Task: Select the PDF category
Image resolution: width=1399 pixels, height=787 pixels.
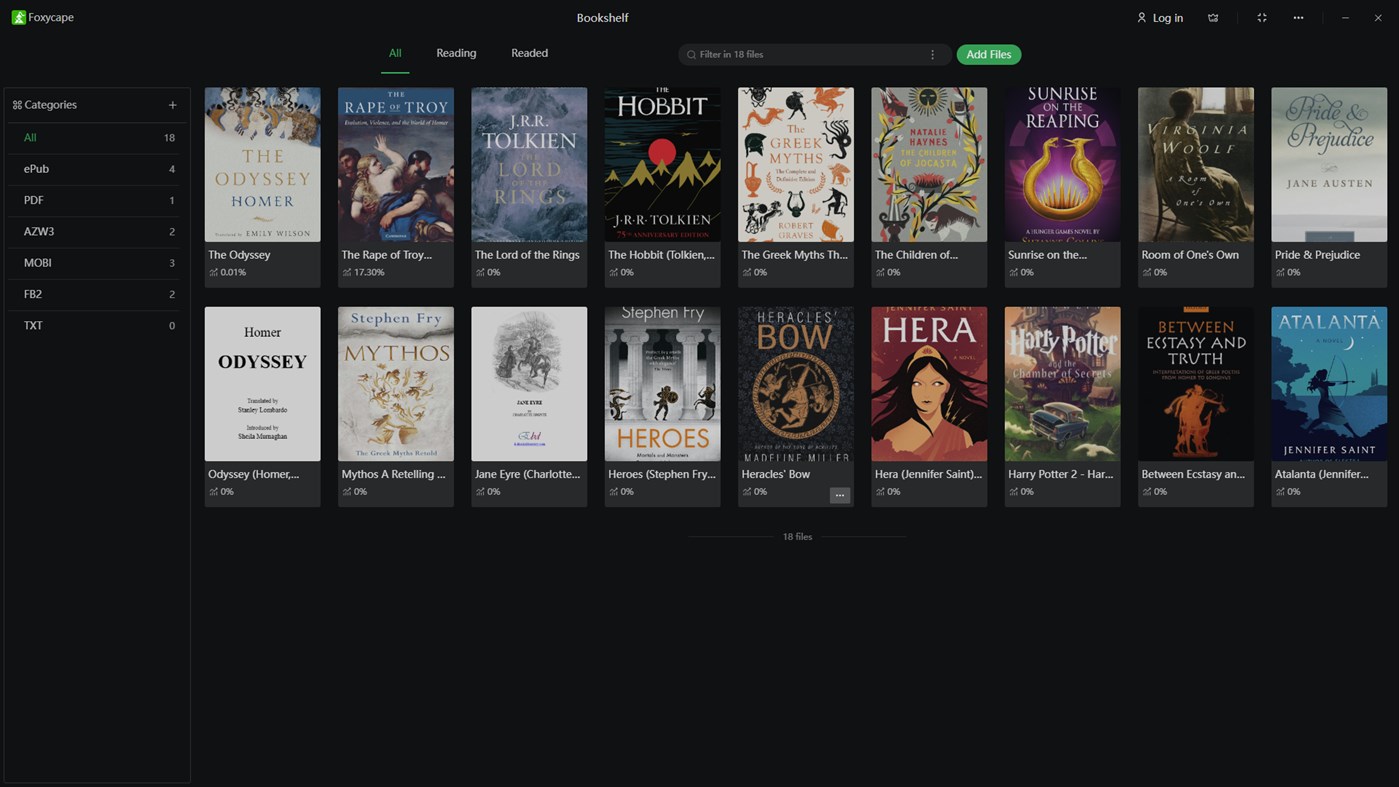Action: pyautogui.click(x=97, y=200)
